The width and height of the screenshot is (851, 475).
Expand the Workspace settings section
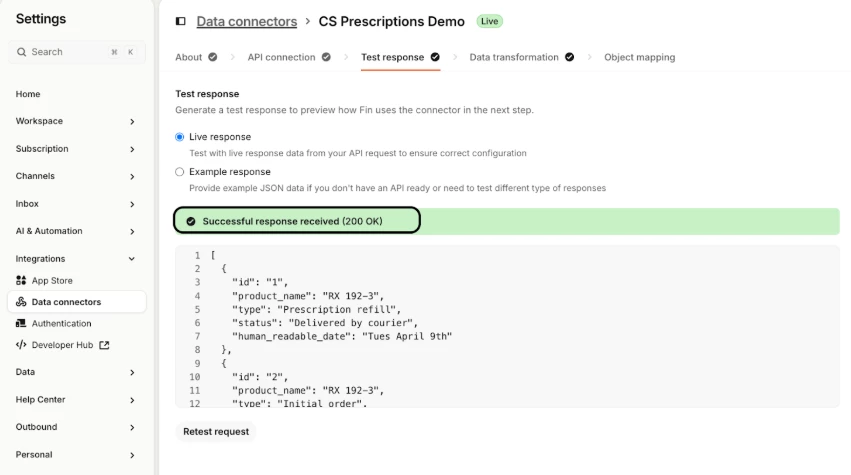[132, 121]
